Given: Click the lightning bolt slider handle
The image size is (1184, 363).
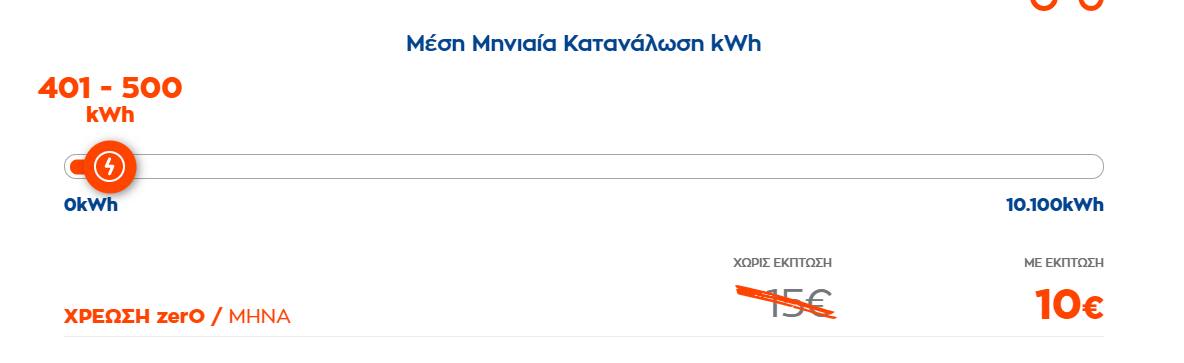Looking at the screenshot, I should (x=109, y=167).
